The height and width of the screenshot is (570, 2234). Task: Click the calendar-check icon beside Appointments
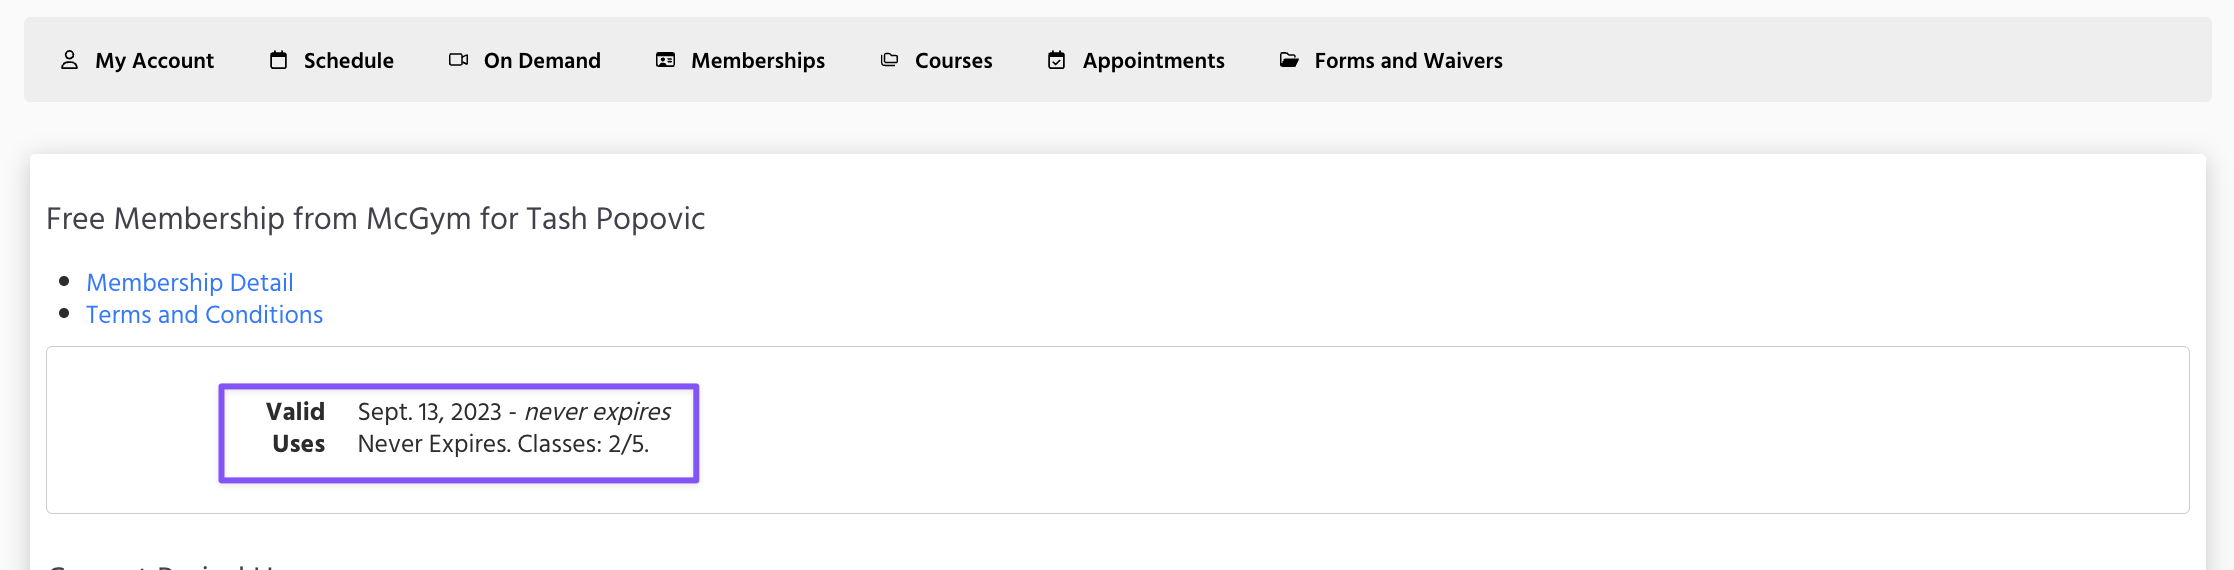[1056, 60]
